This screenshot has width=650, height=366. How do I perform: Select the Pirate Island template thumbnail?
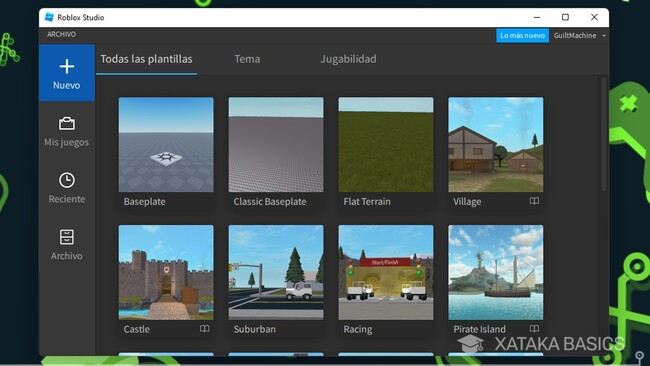point(496,272)
